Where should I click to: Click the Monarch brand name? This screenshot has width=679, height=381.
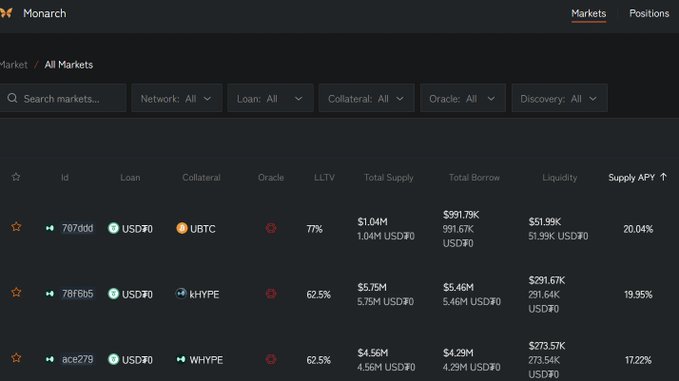(45, 13)
